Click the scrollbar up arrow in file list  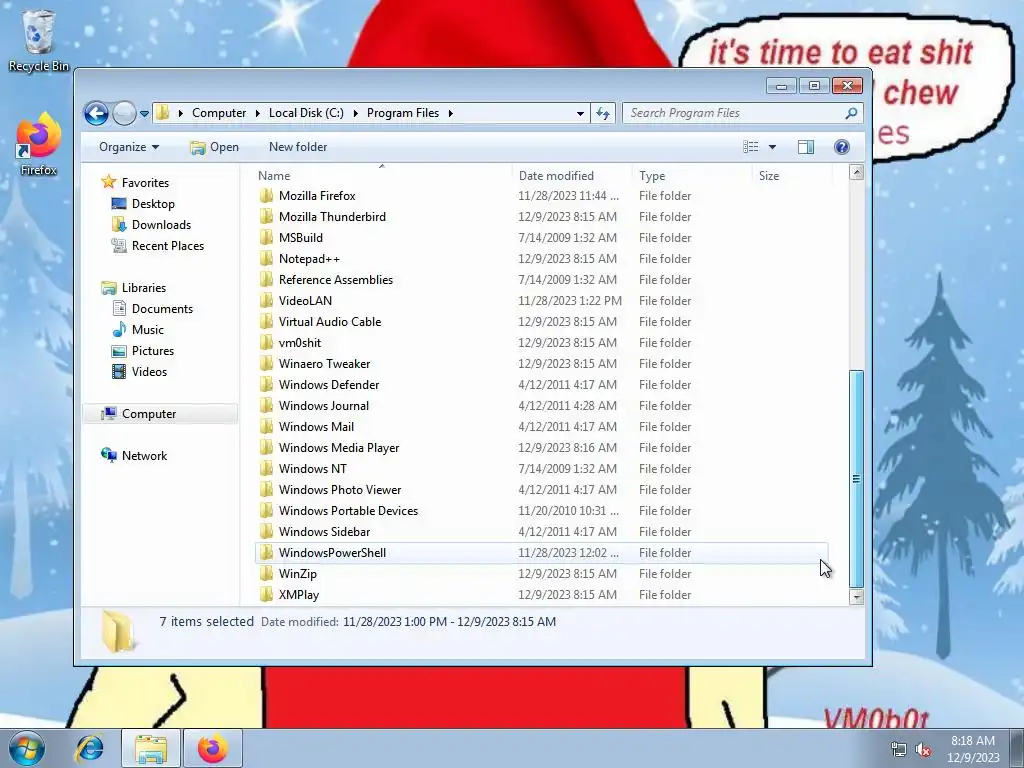pos(856,172)
